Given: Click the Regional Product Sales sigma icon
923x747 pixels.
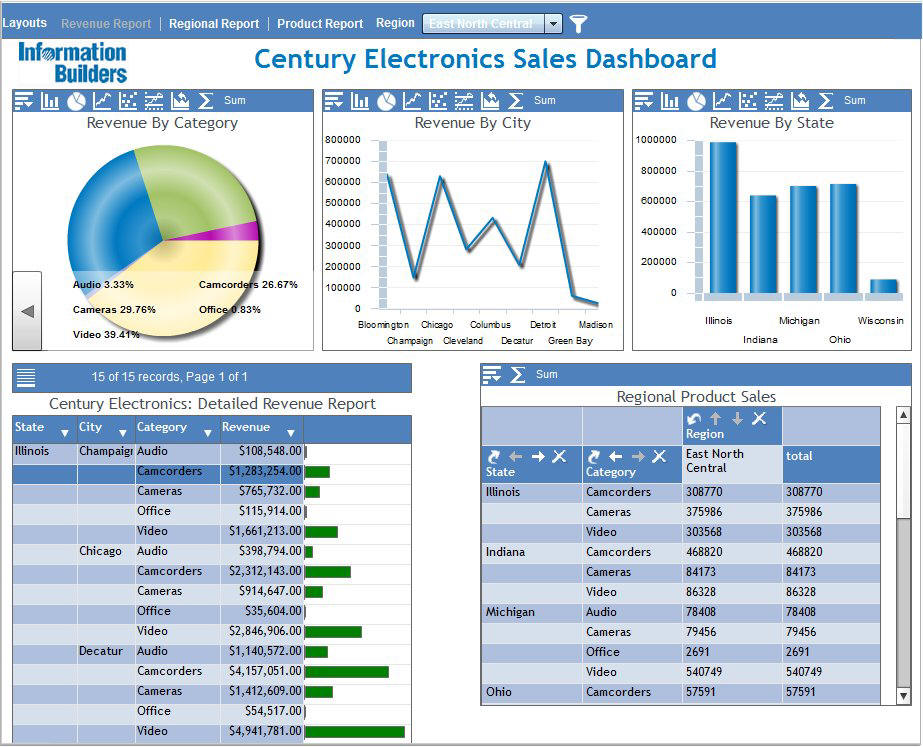Looking at the screenshot, I should 518,374.
